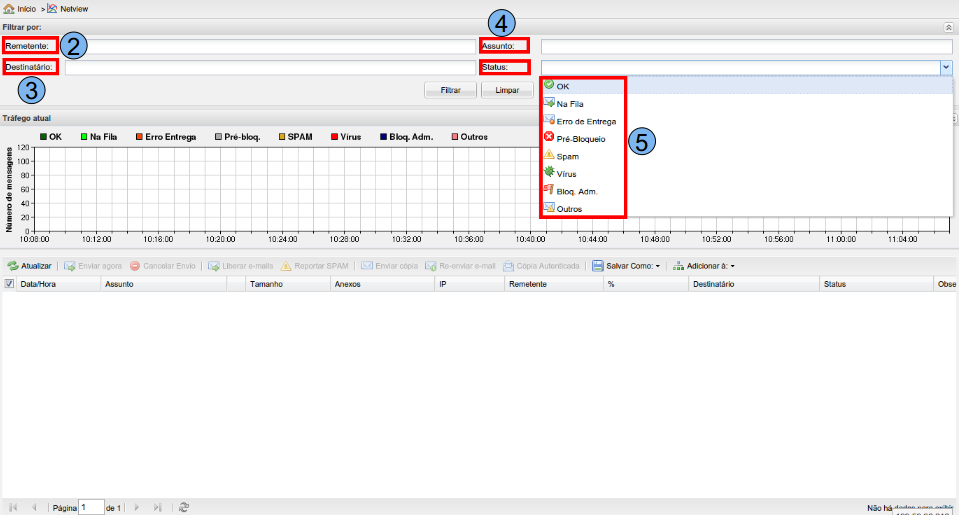960x516 pixels.
Task: Click the Atualizar refresh icon in toolbar
Action: pyautogui.click(x=12, y=266)
